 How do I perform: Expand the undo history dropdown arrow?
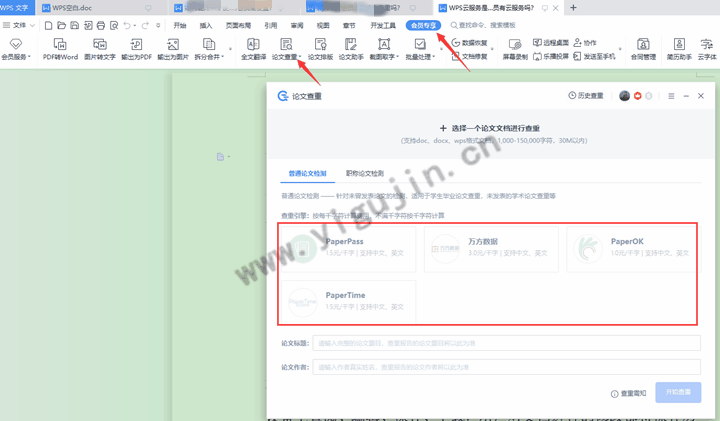(x=135, y=26)
